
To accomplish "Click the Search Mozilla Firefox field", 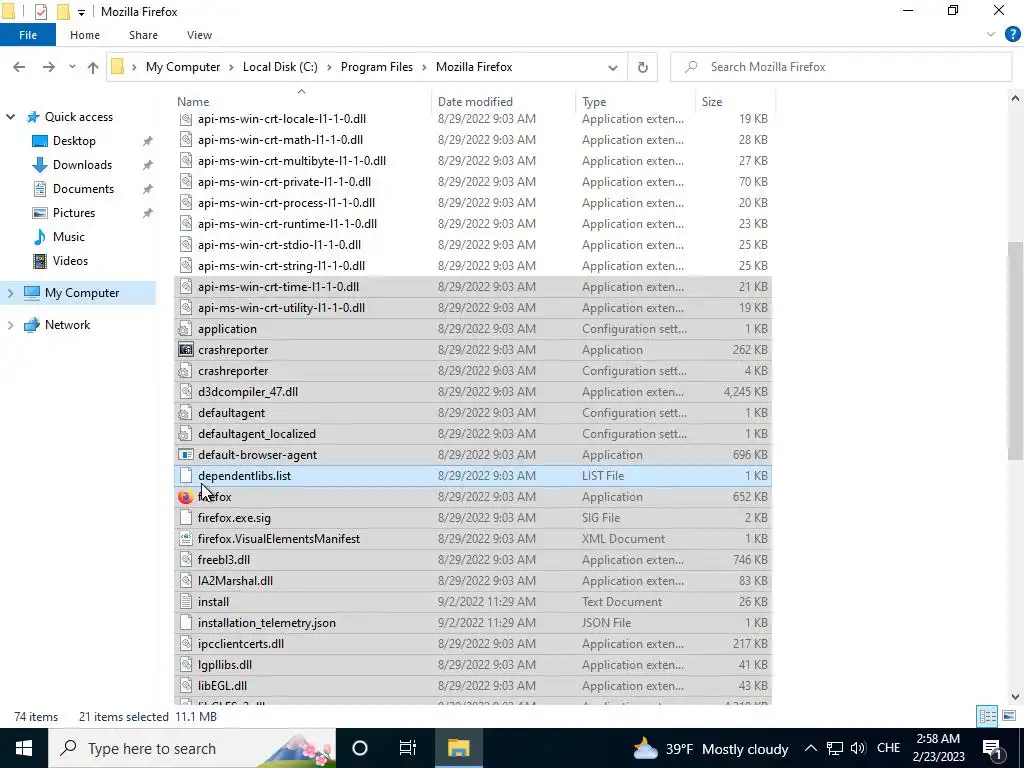I will coord(841,67).
